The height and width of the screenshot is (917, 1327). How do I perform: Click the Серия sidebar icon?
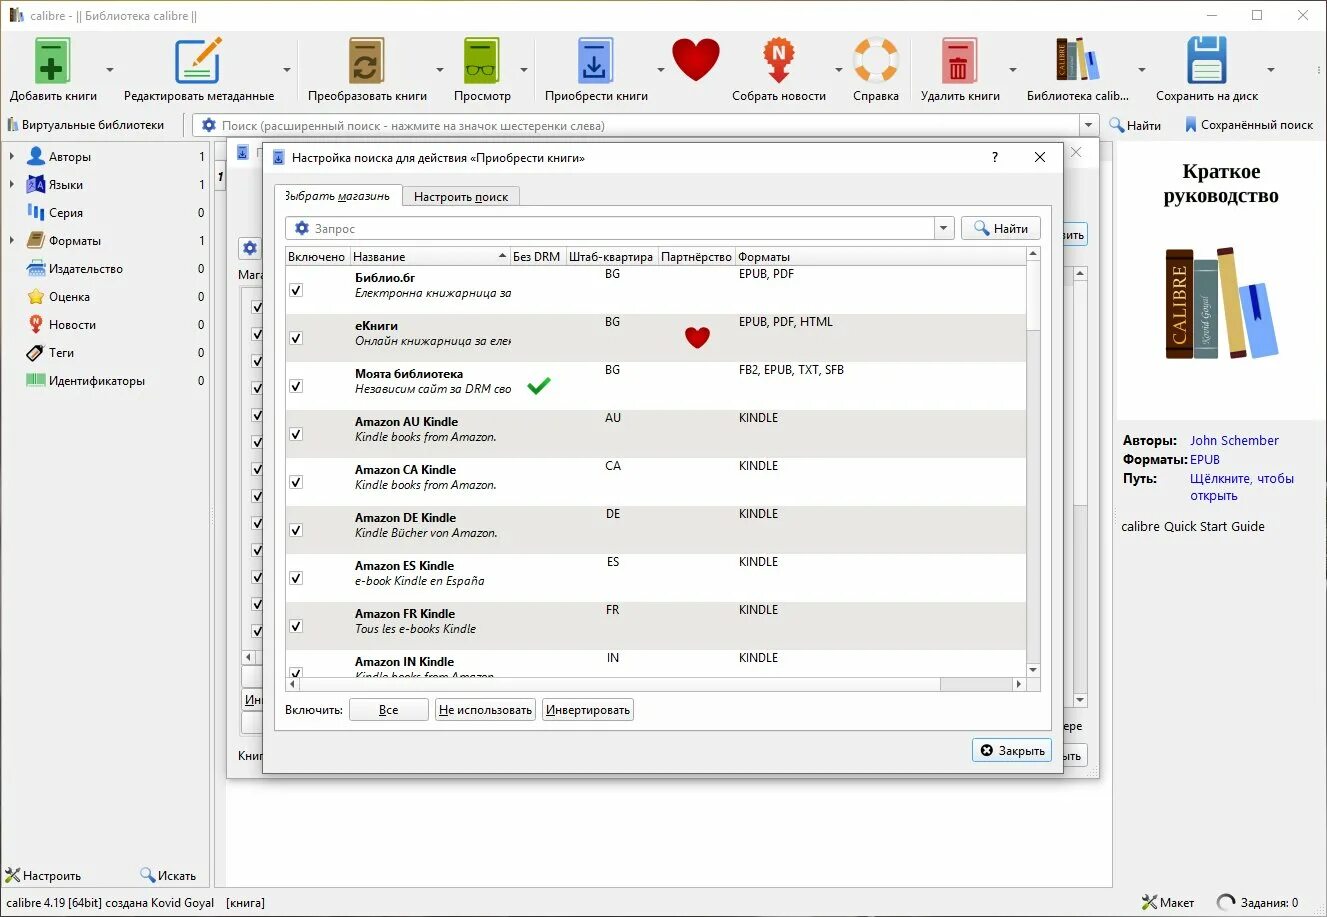tap(36, 212)
